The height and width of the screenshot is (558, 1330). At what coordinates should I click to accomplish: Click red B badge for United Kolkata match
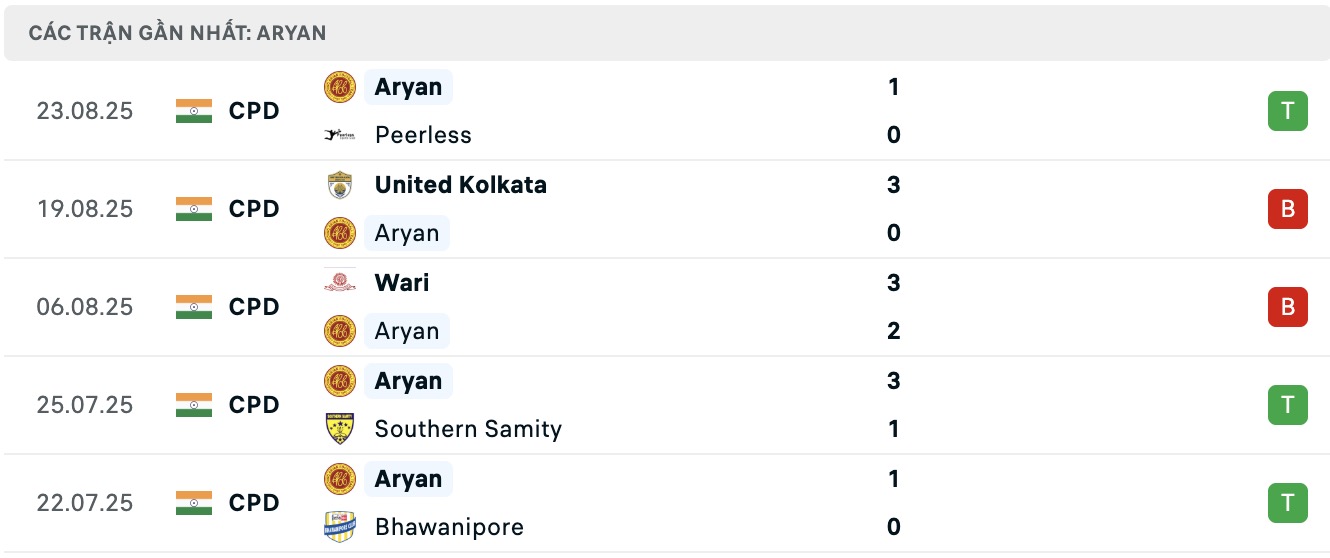[x=1287, y=209]
